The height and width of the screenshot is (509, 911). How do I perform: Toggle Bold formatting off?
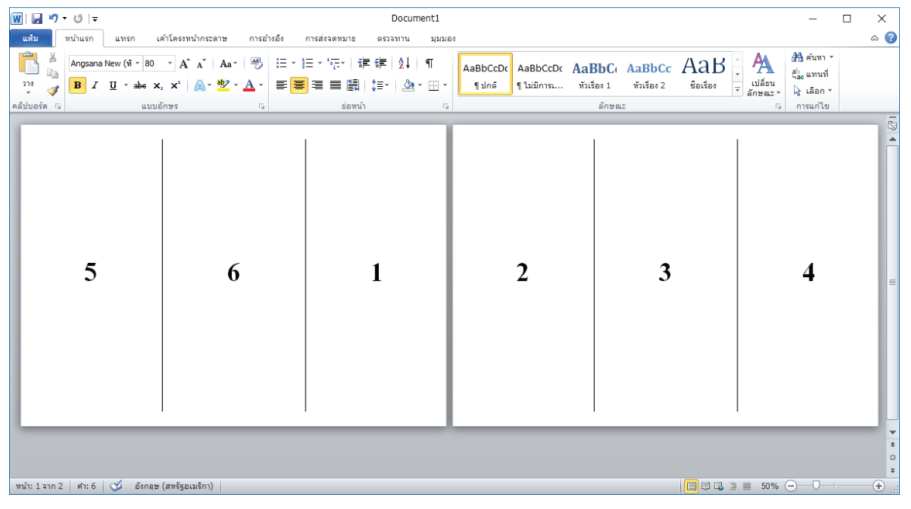click(x=78, y=86)
